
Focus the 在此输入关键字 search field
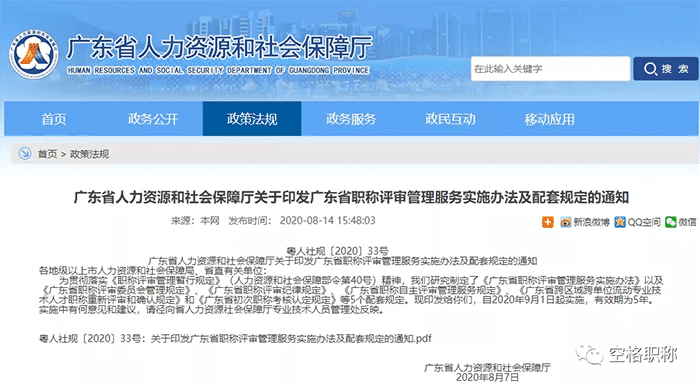[x=550, y=69]
